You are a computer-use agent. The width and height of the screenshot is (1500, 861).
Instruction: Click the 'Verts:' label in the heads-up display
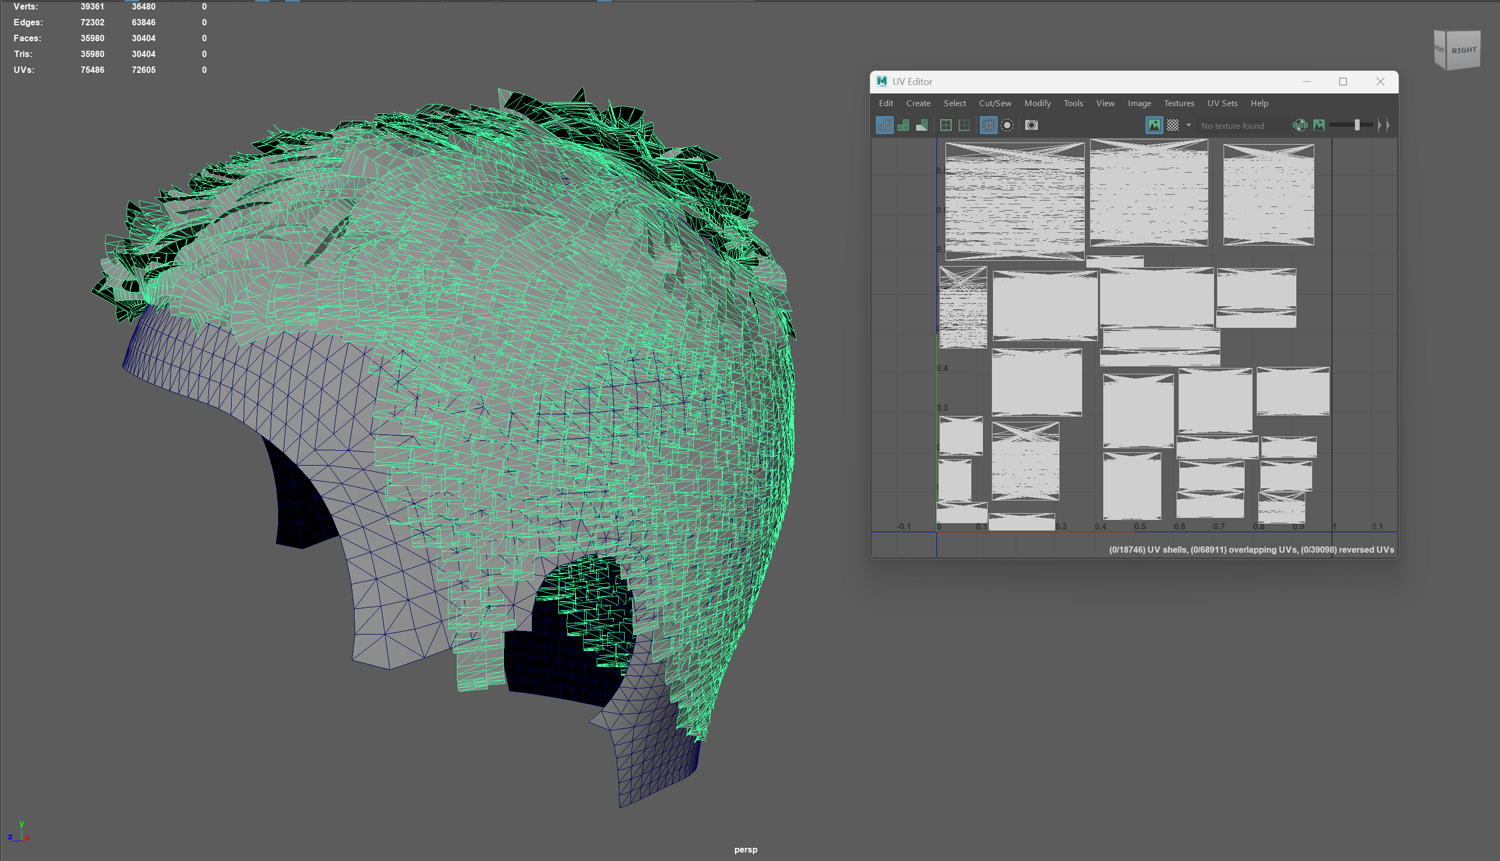click(x=26, y=7)
